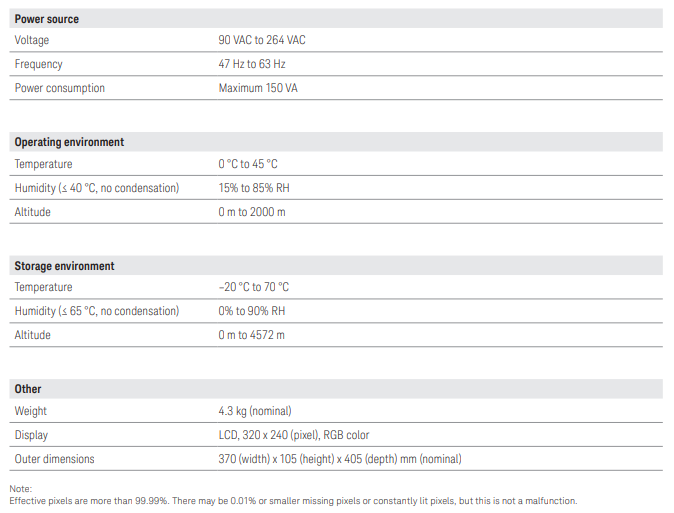
Task: Click the −20 °C to 70 °C value
Action: tap(253, 287)
